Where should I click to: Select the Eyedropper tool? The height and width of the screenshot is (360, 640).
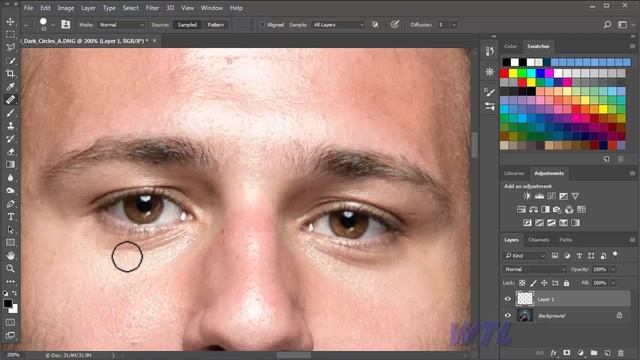[11, 87]
